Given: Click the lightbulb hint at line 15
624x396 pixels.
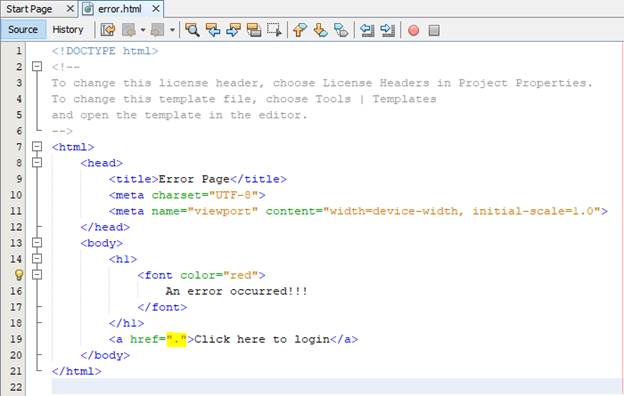Looking at the screenshot, I should click(x=19, y=274).
